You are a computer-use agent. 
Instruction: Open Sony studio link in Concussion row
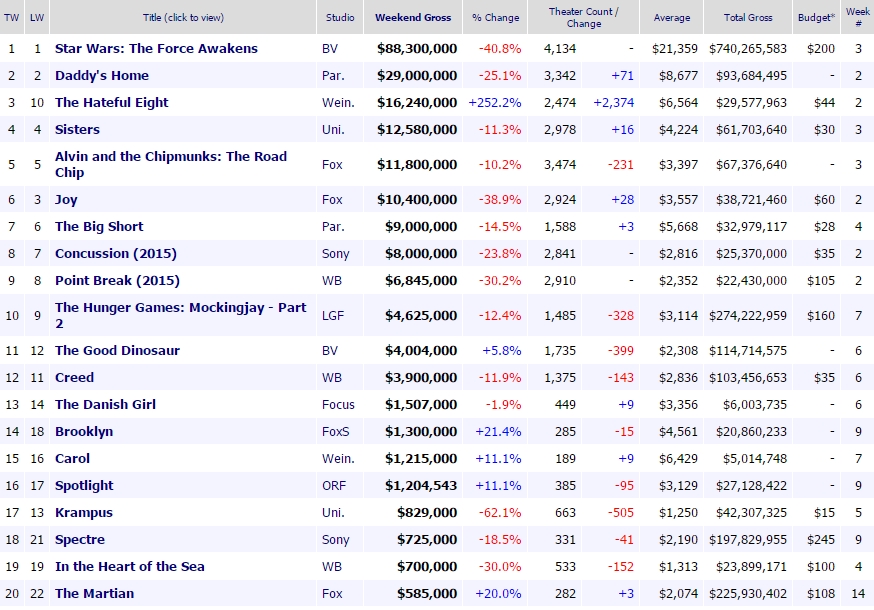click(x=336, y=254)
